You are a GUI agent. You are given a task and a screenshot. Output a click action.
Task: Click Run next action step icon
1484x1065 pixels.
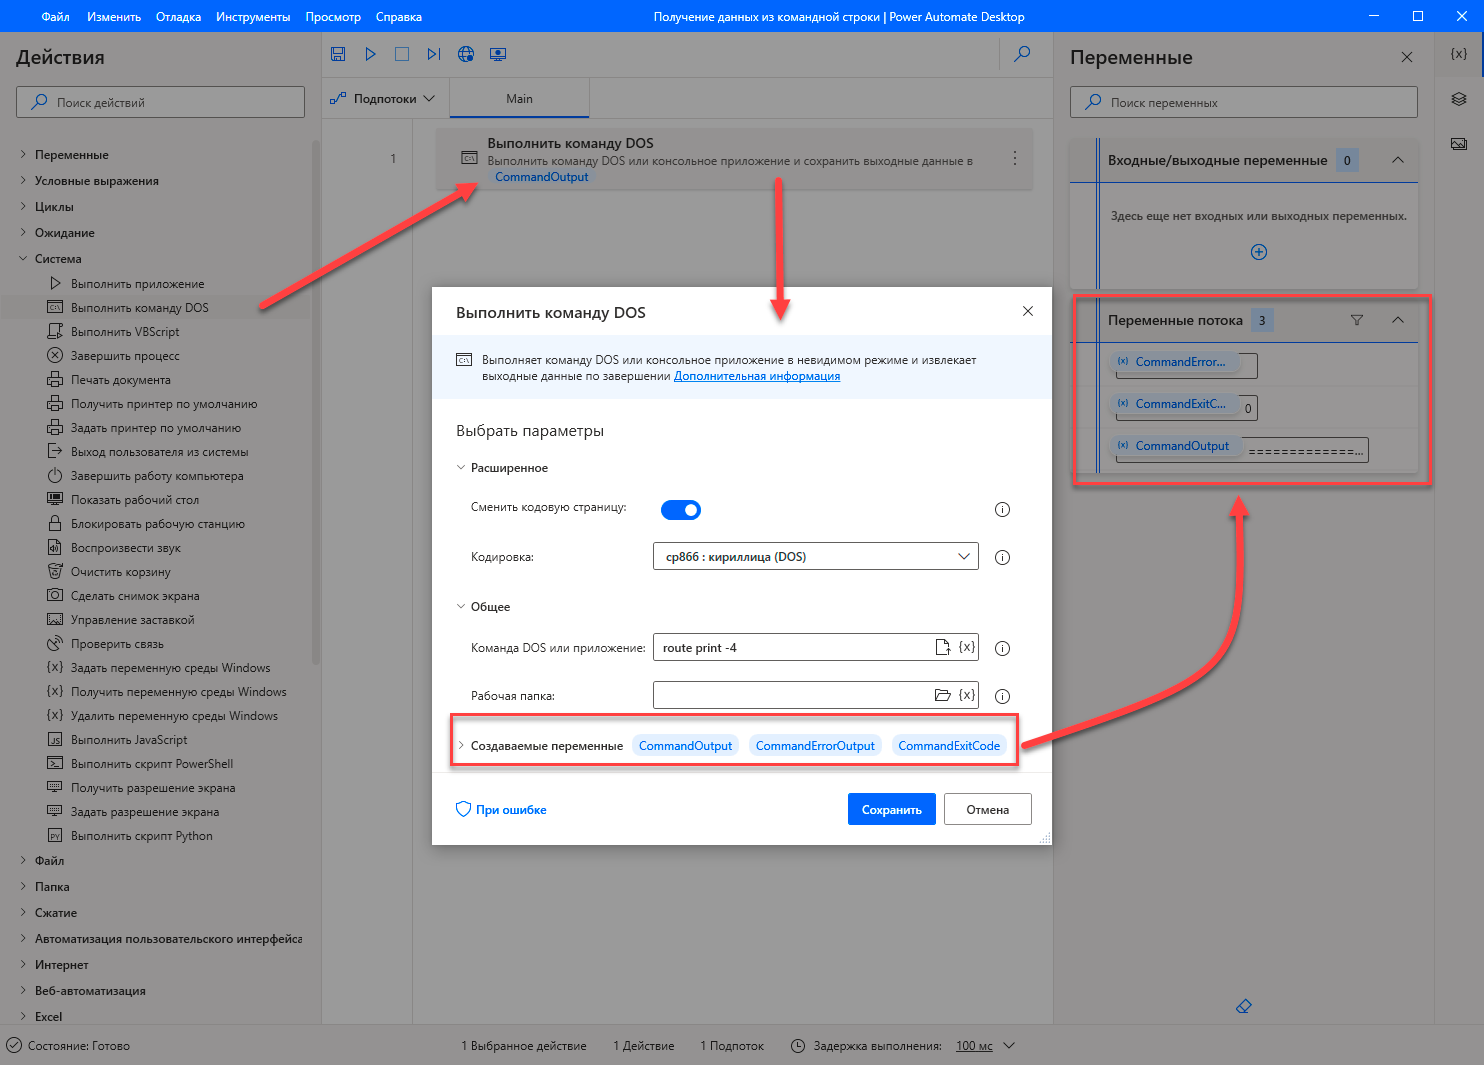[434, 54]
